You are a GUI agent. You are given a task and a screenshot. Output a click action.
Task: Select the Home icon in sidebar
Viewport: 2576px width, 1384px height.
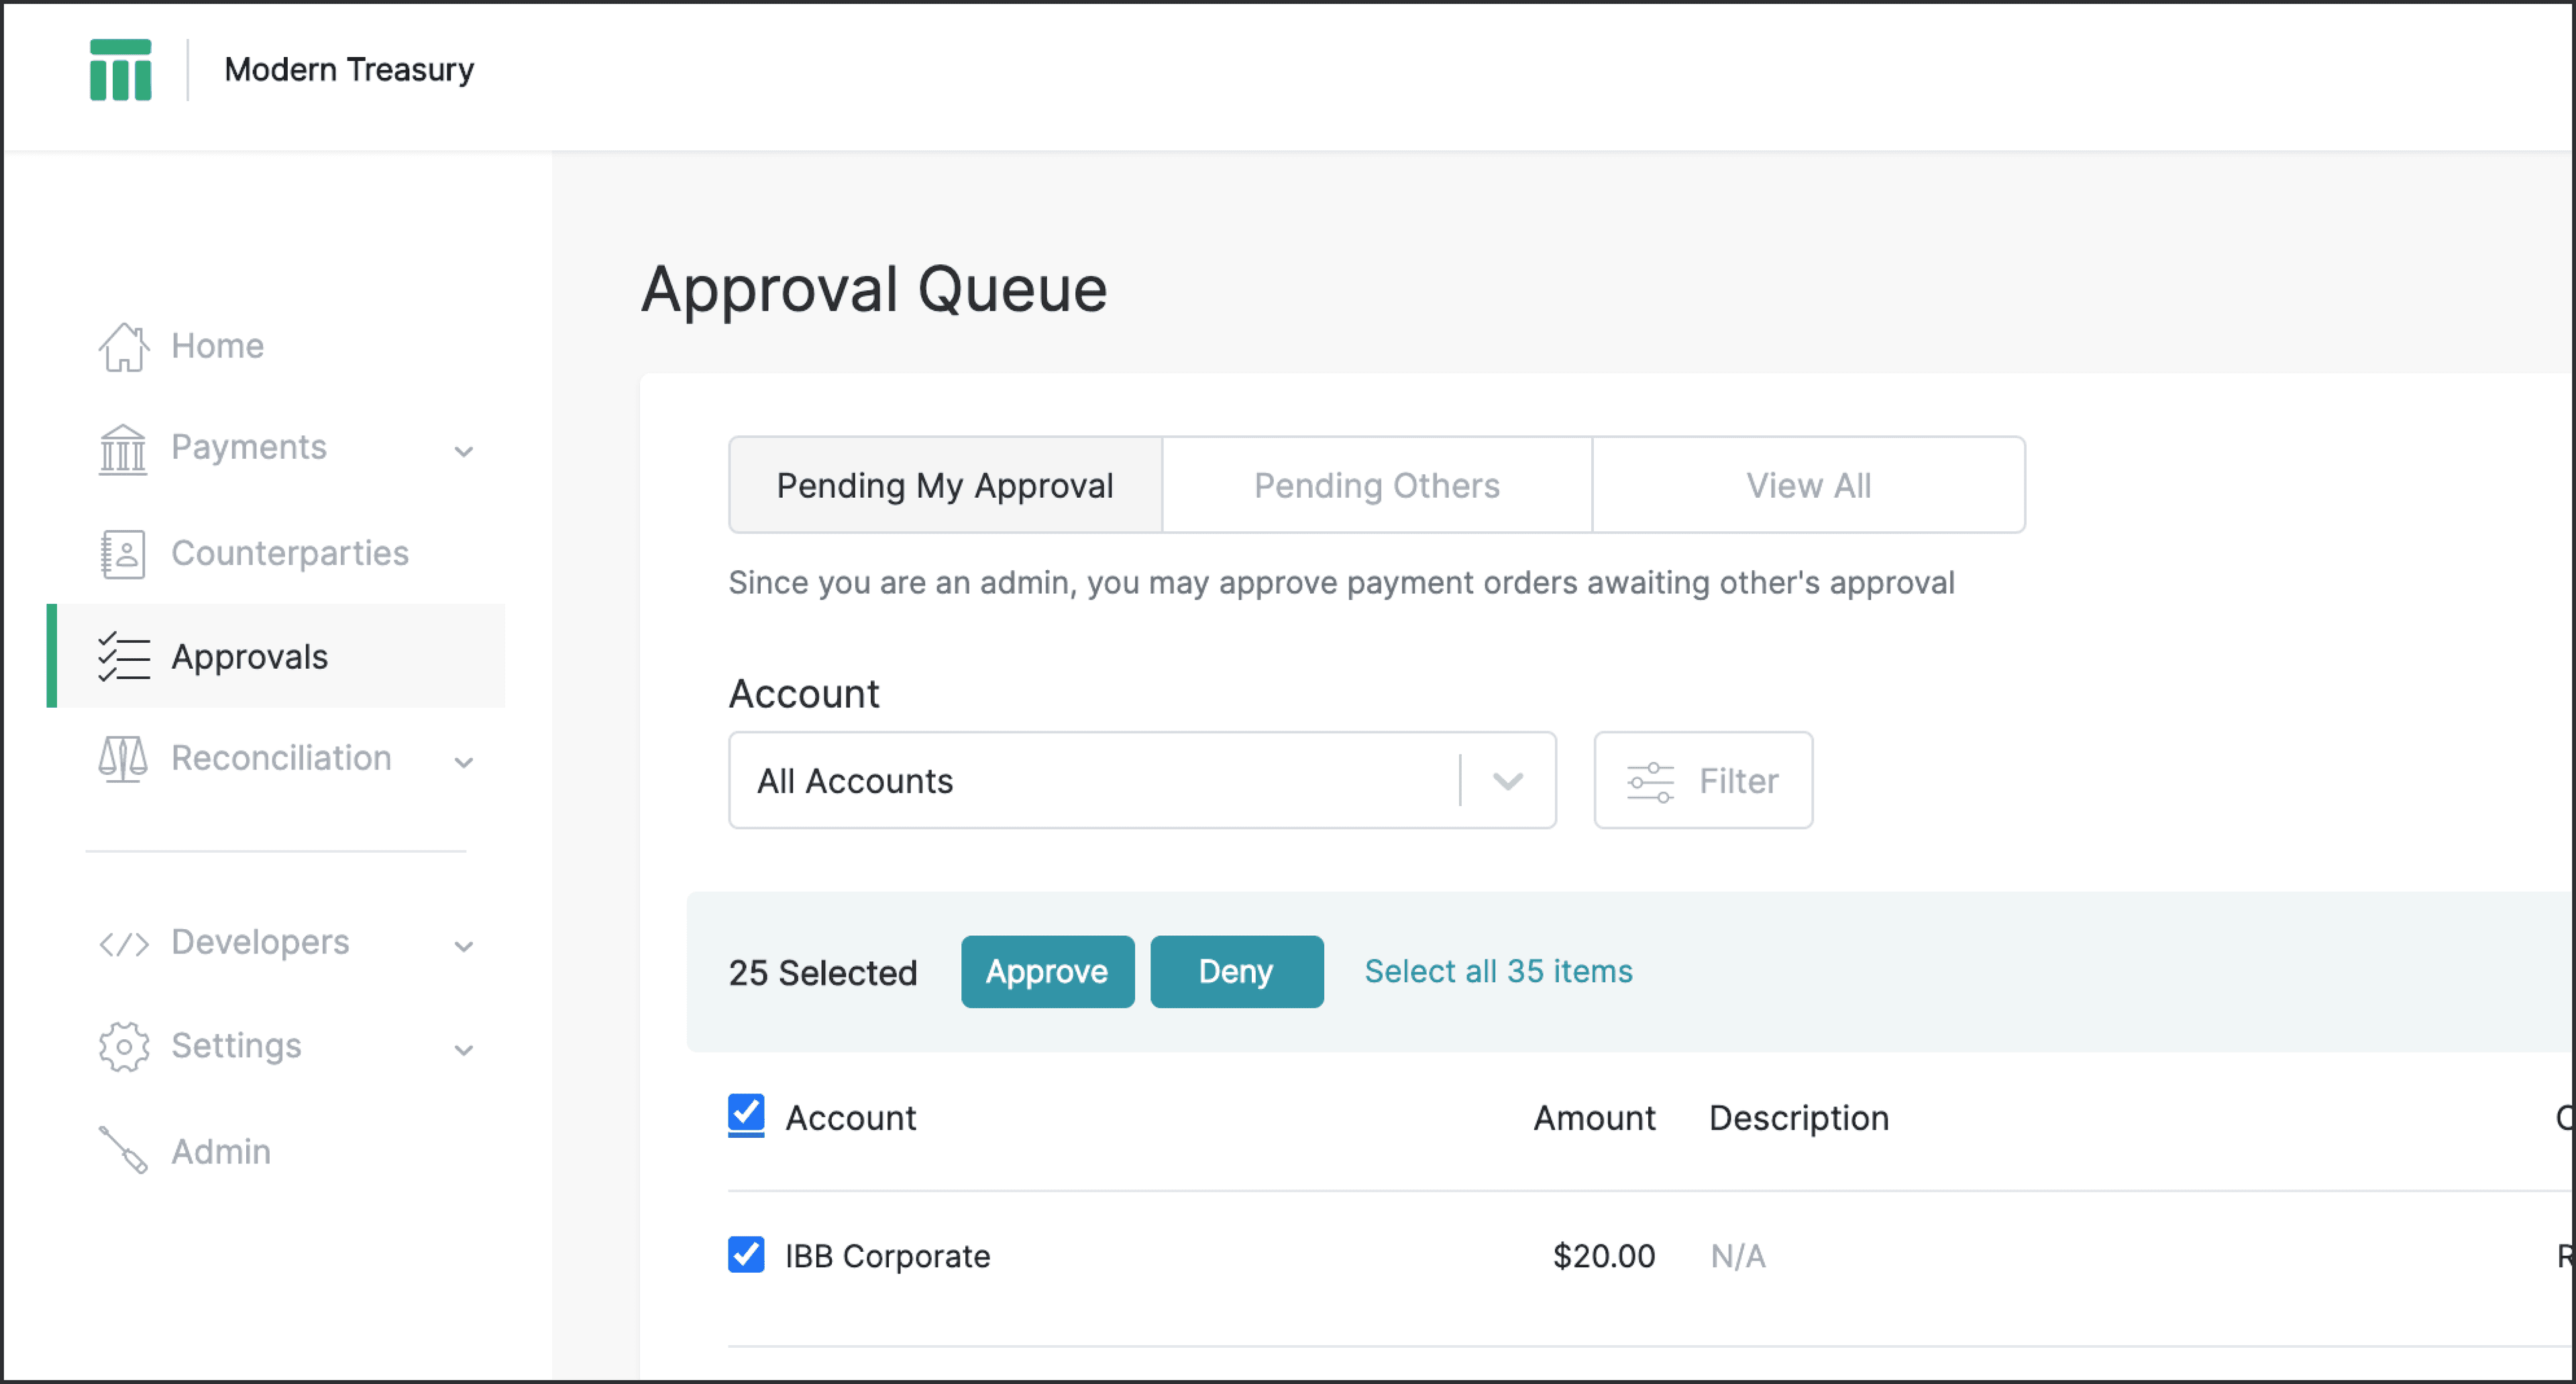(122, 345)
